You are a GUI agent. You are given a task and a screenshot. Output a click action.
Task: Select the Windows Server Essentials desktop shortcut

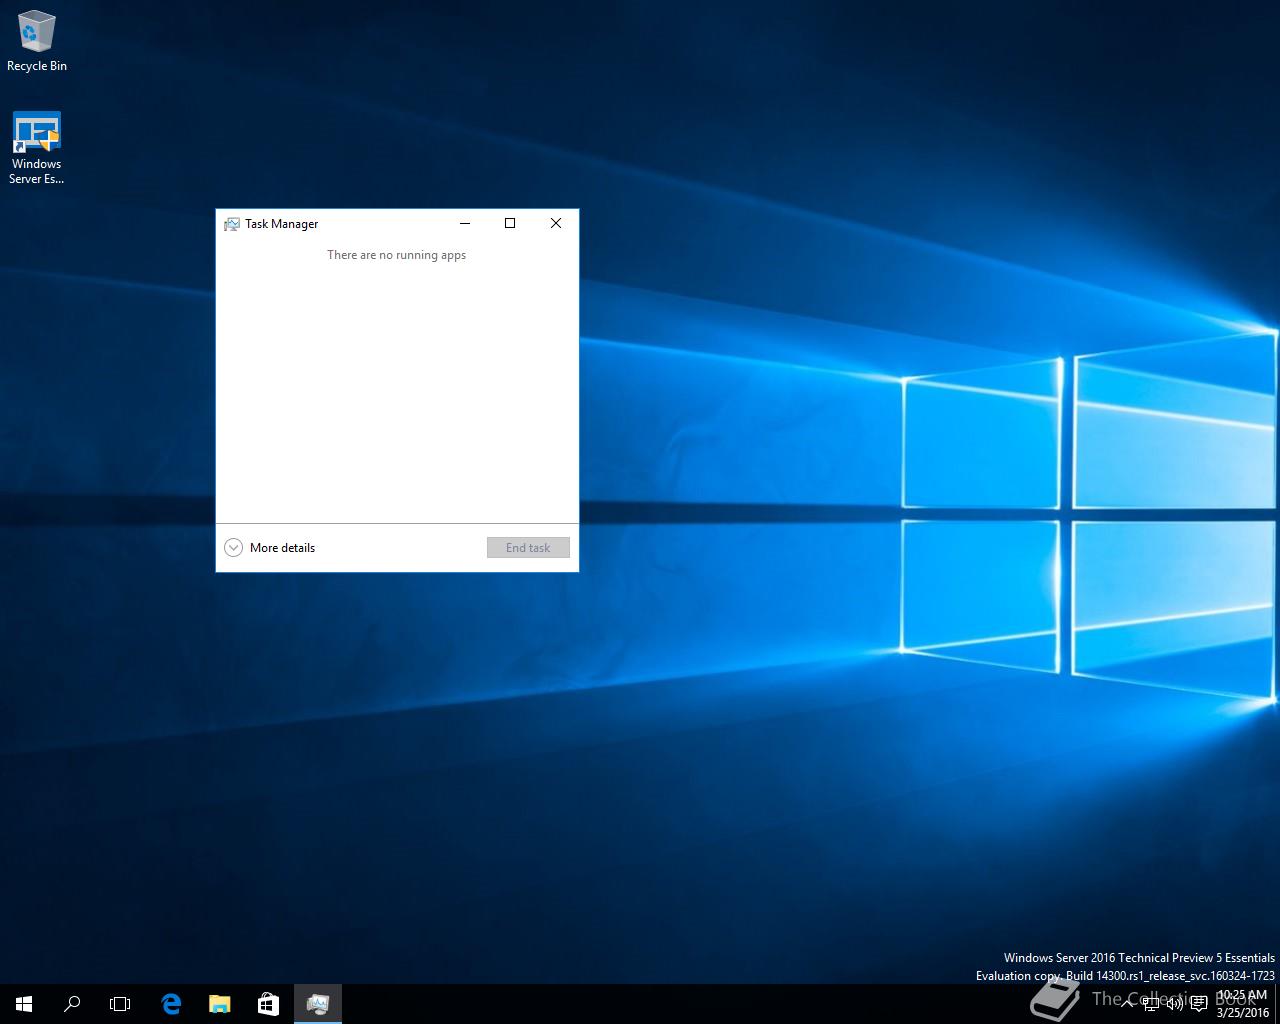[36, 148]
